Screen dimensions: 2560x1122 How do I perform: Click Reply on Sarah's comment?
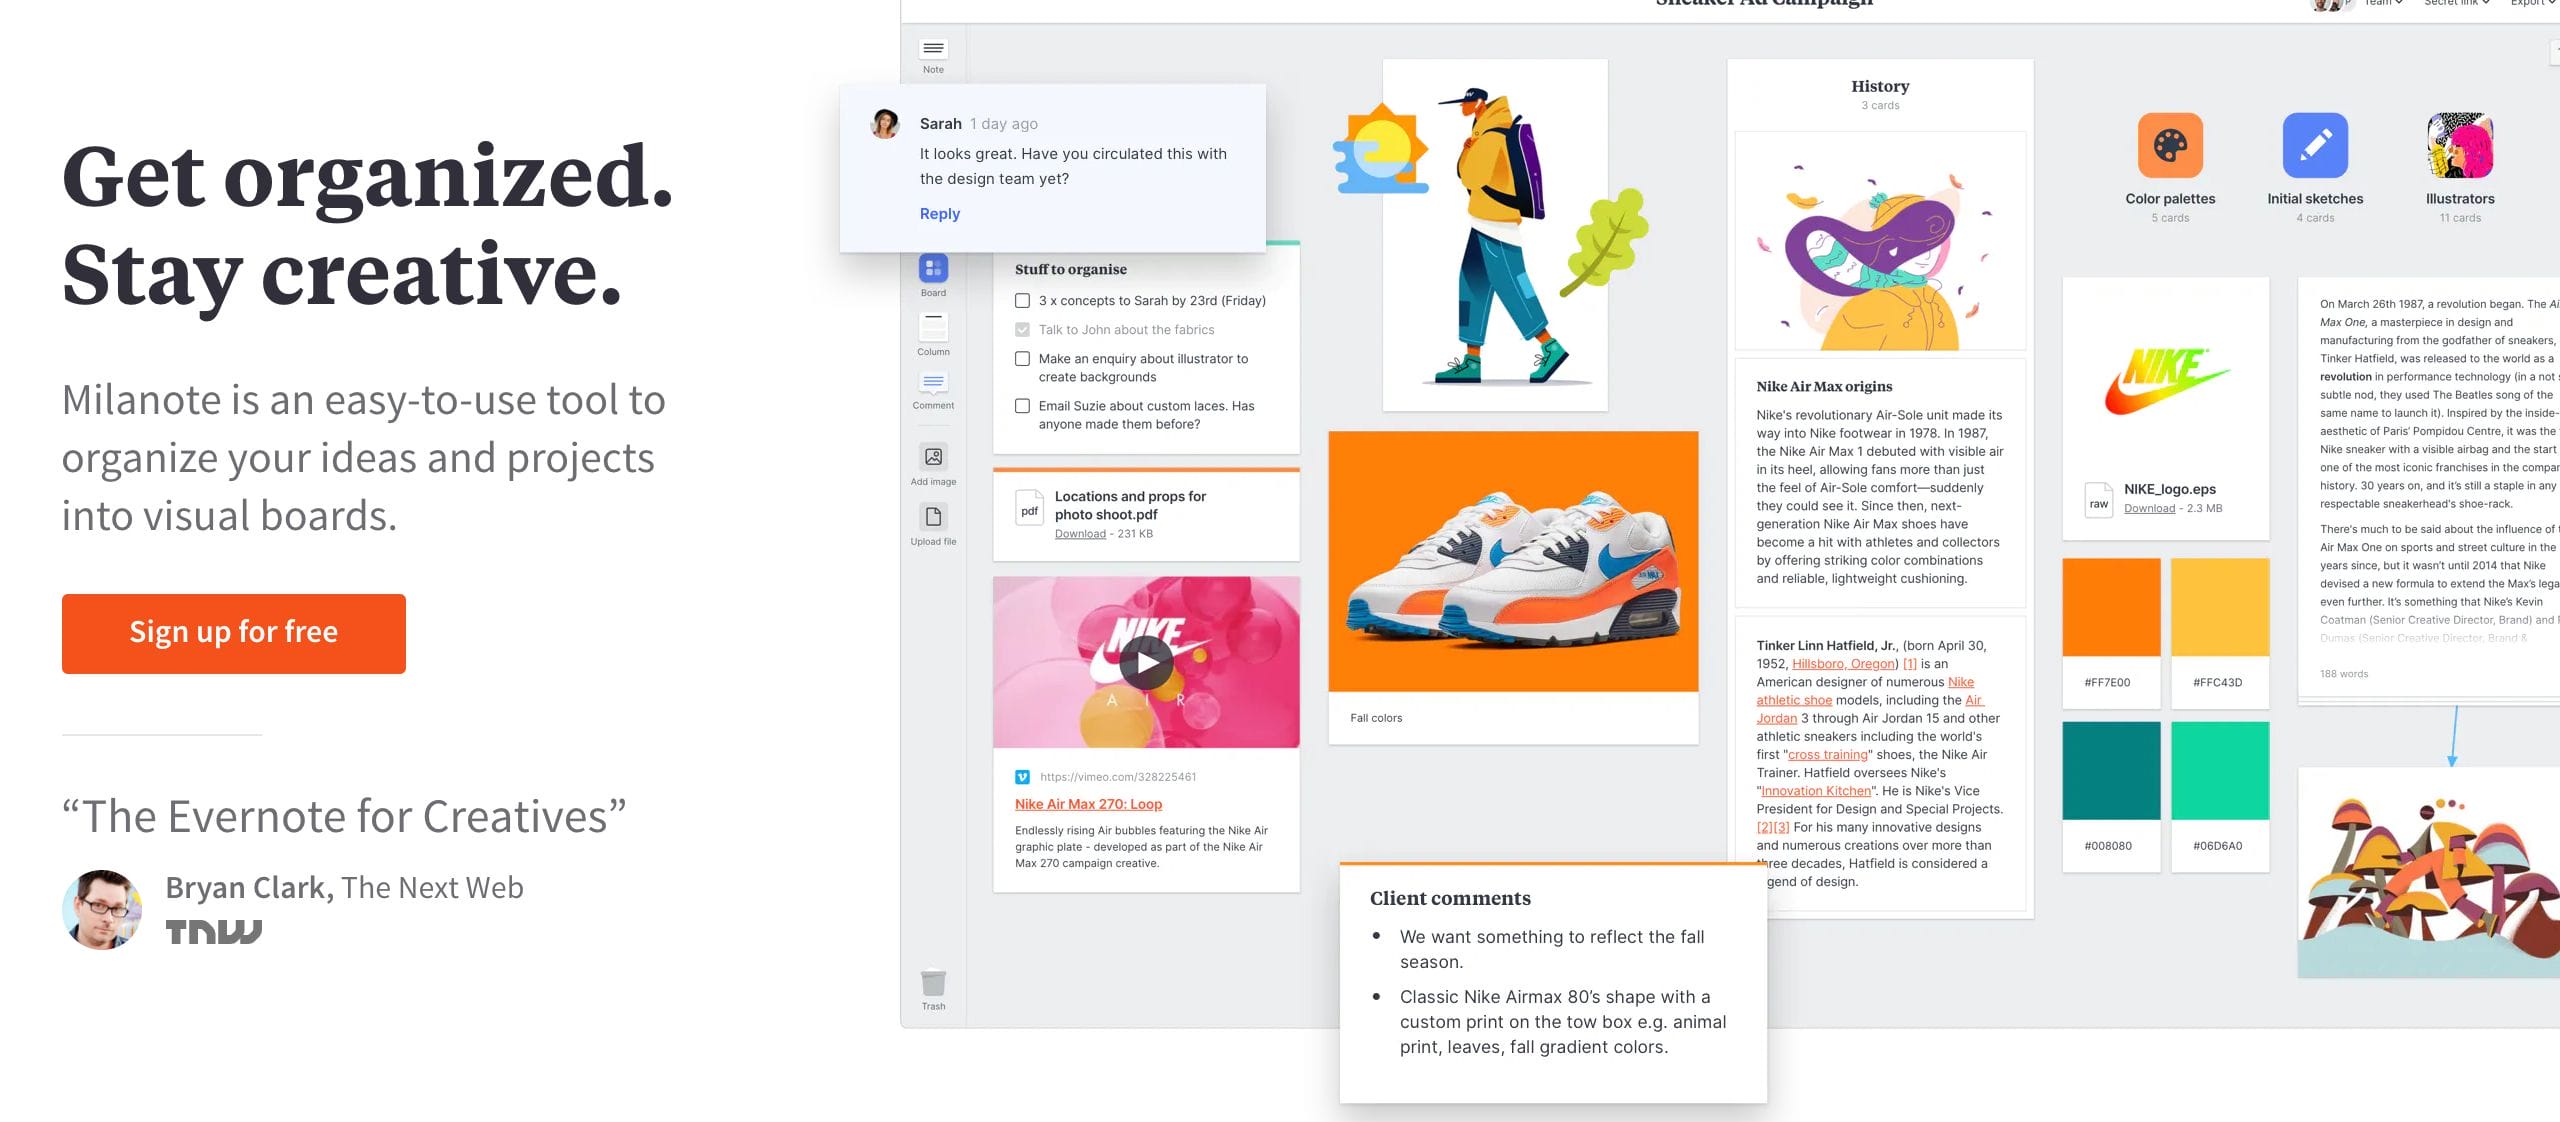939,214
